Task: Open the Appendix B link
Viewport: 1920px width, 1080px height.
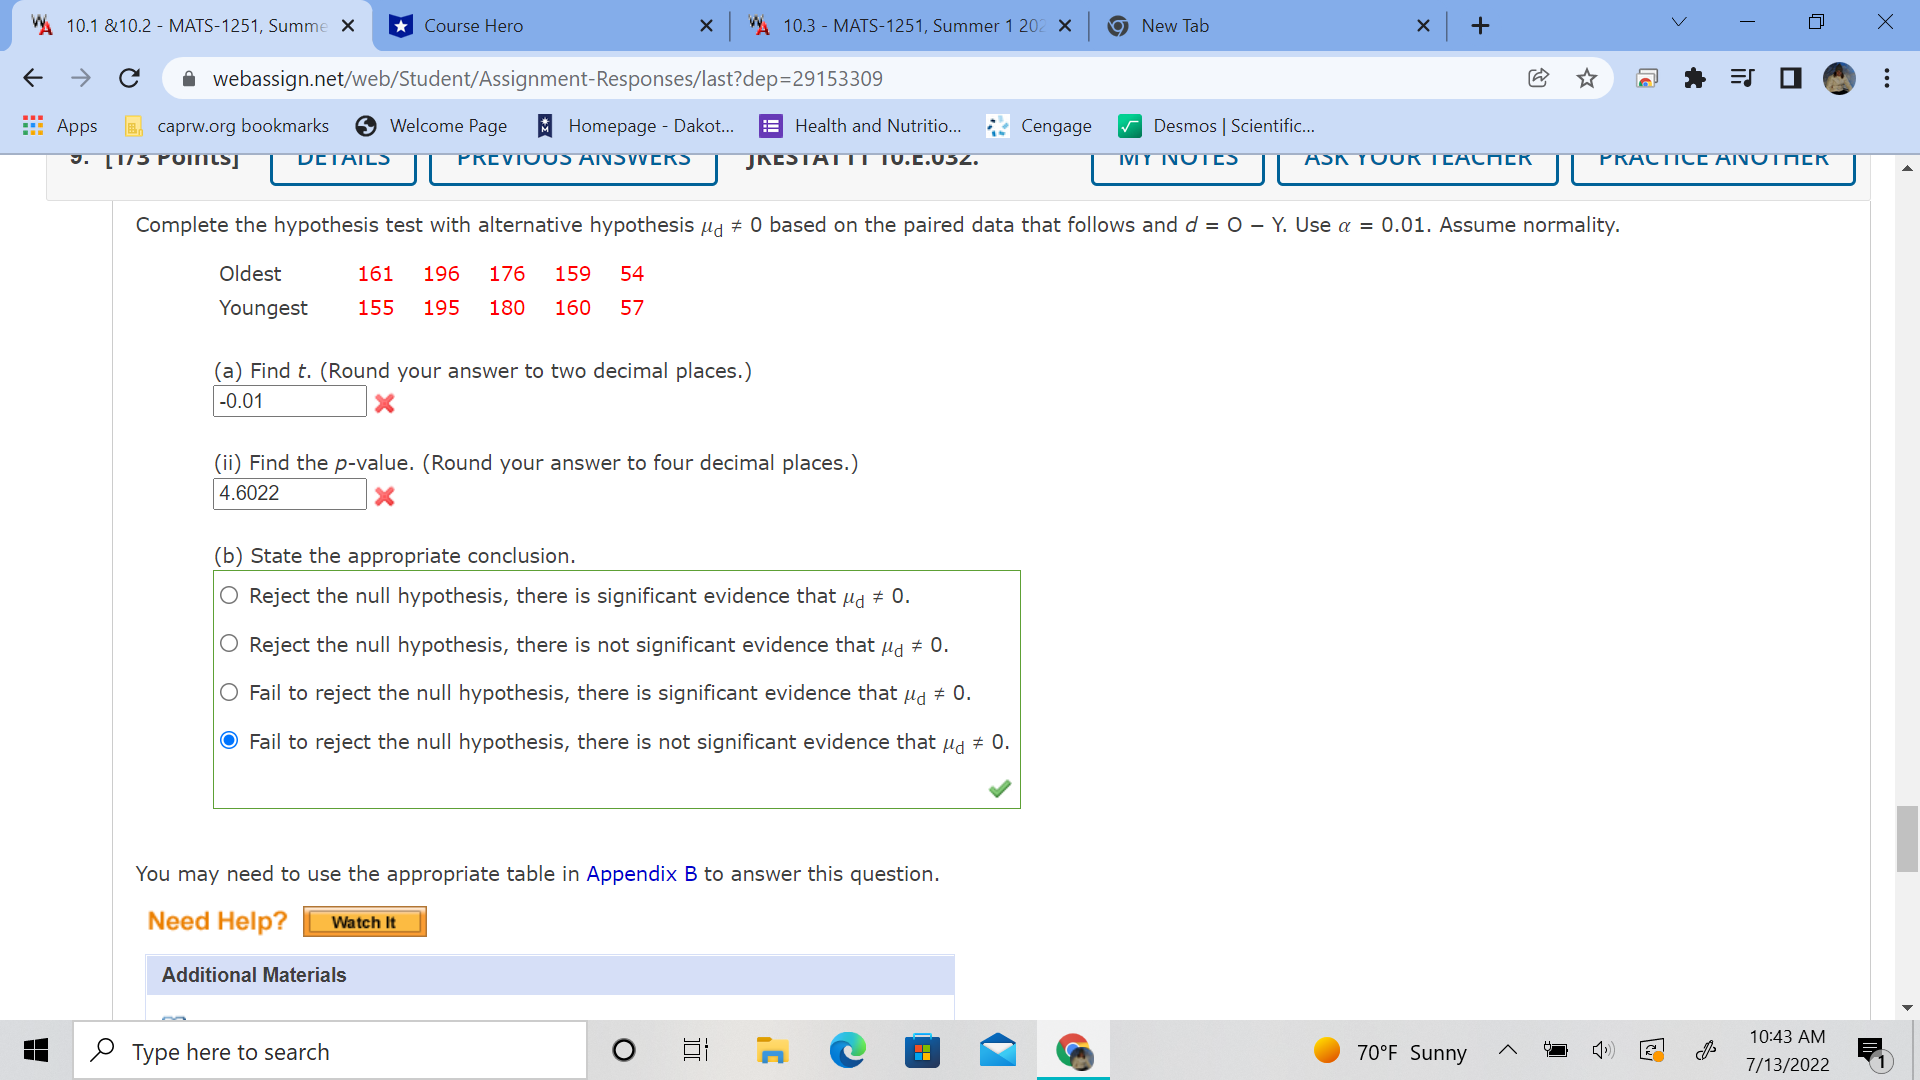Action: [x=641, y=873]
